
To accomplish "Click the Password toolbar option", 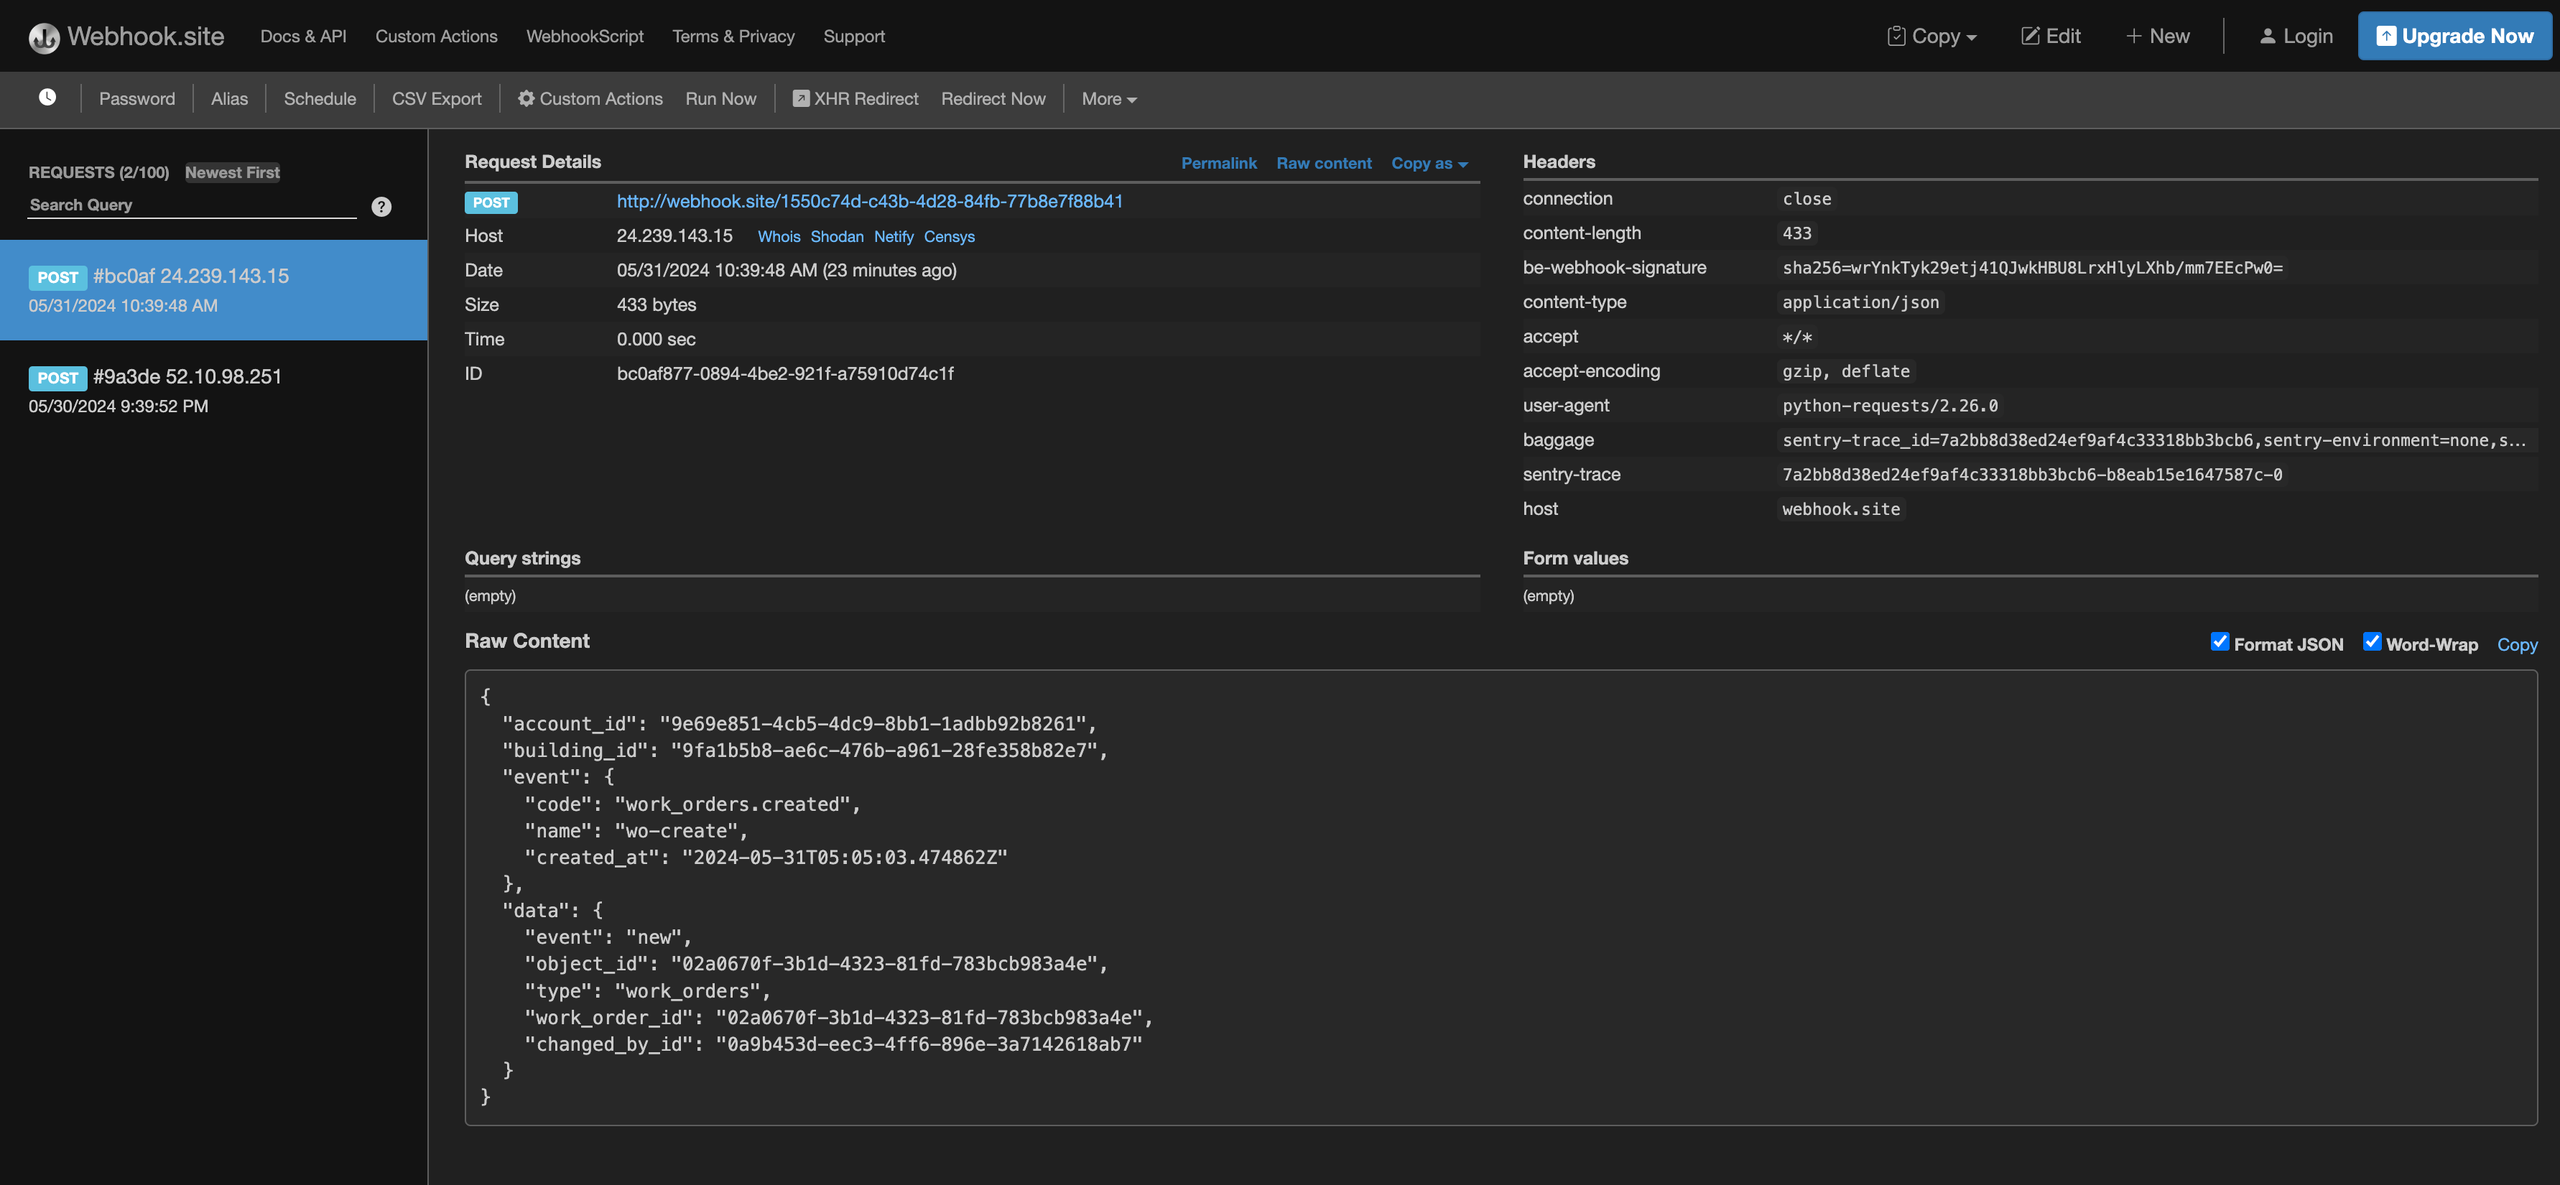I will coord(137,98).
